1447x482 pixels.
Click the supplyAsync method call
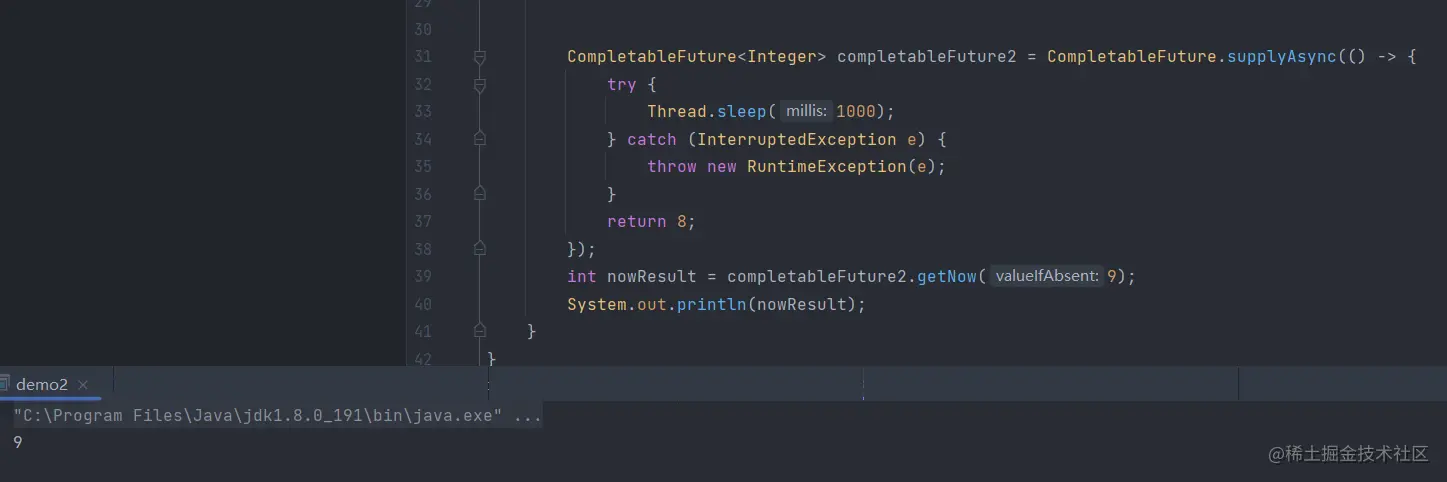click(x=1282, y=57)
